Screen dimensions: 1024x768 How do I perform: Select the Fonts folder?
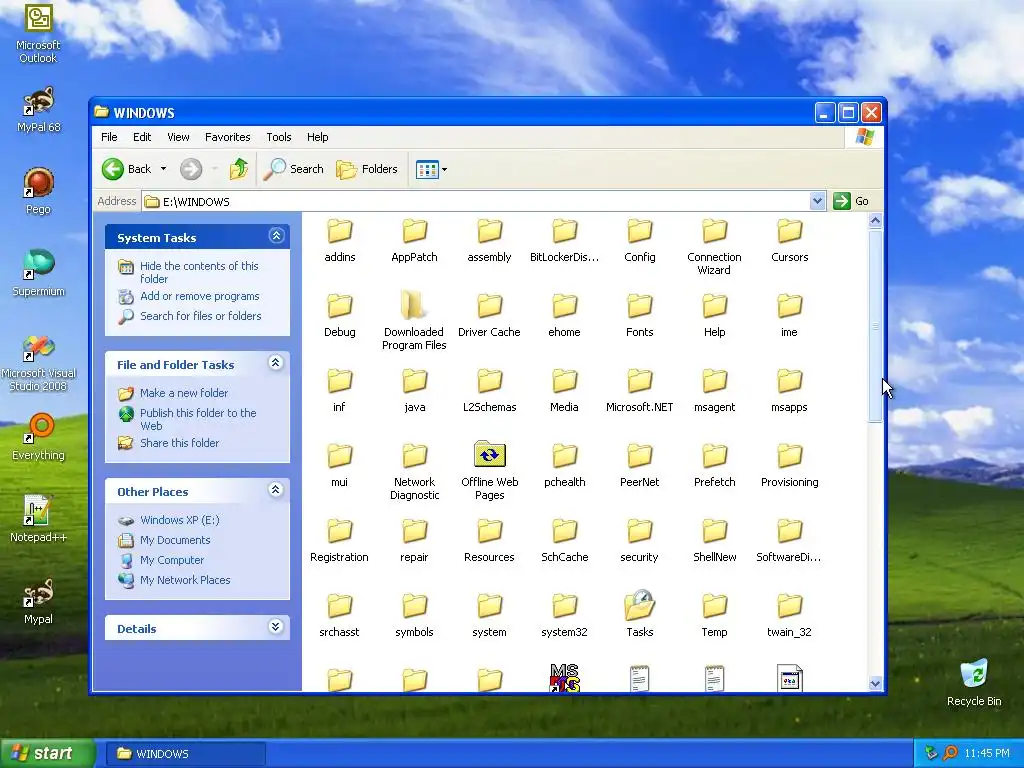click(x=639, y=314)
